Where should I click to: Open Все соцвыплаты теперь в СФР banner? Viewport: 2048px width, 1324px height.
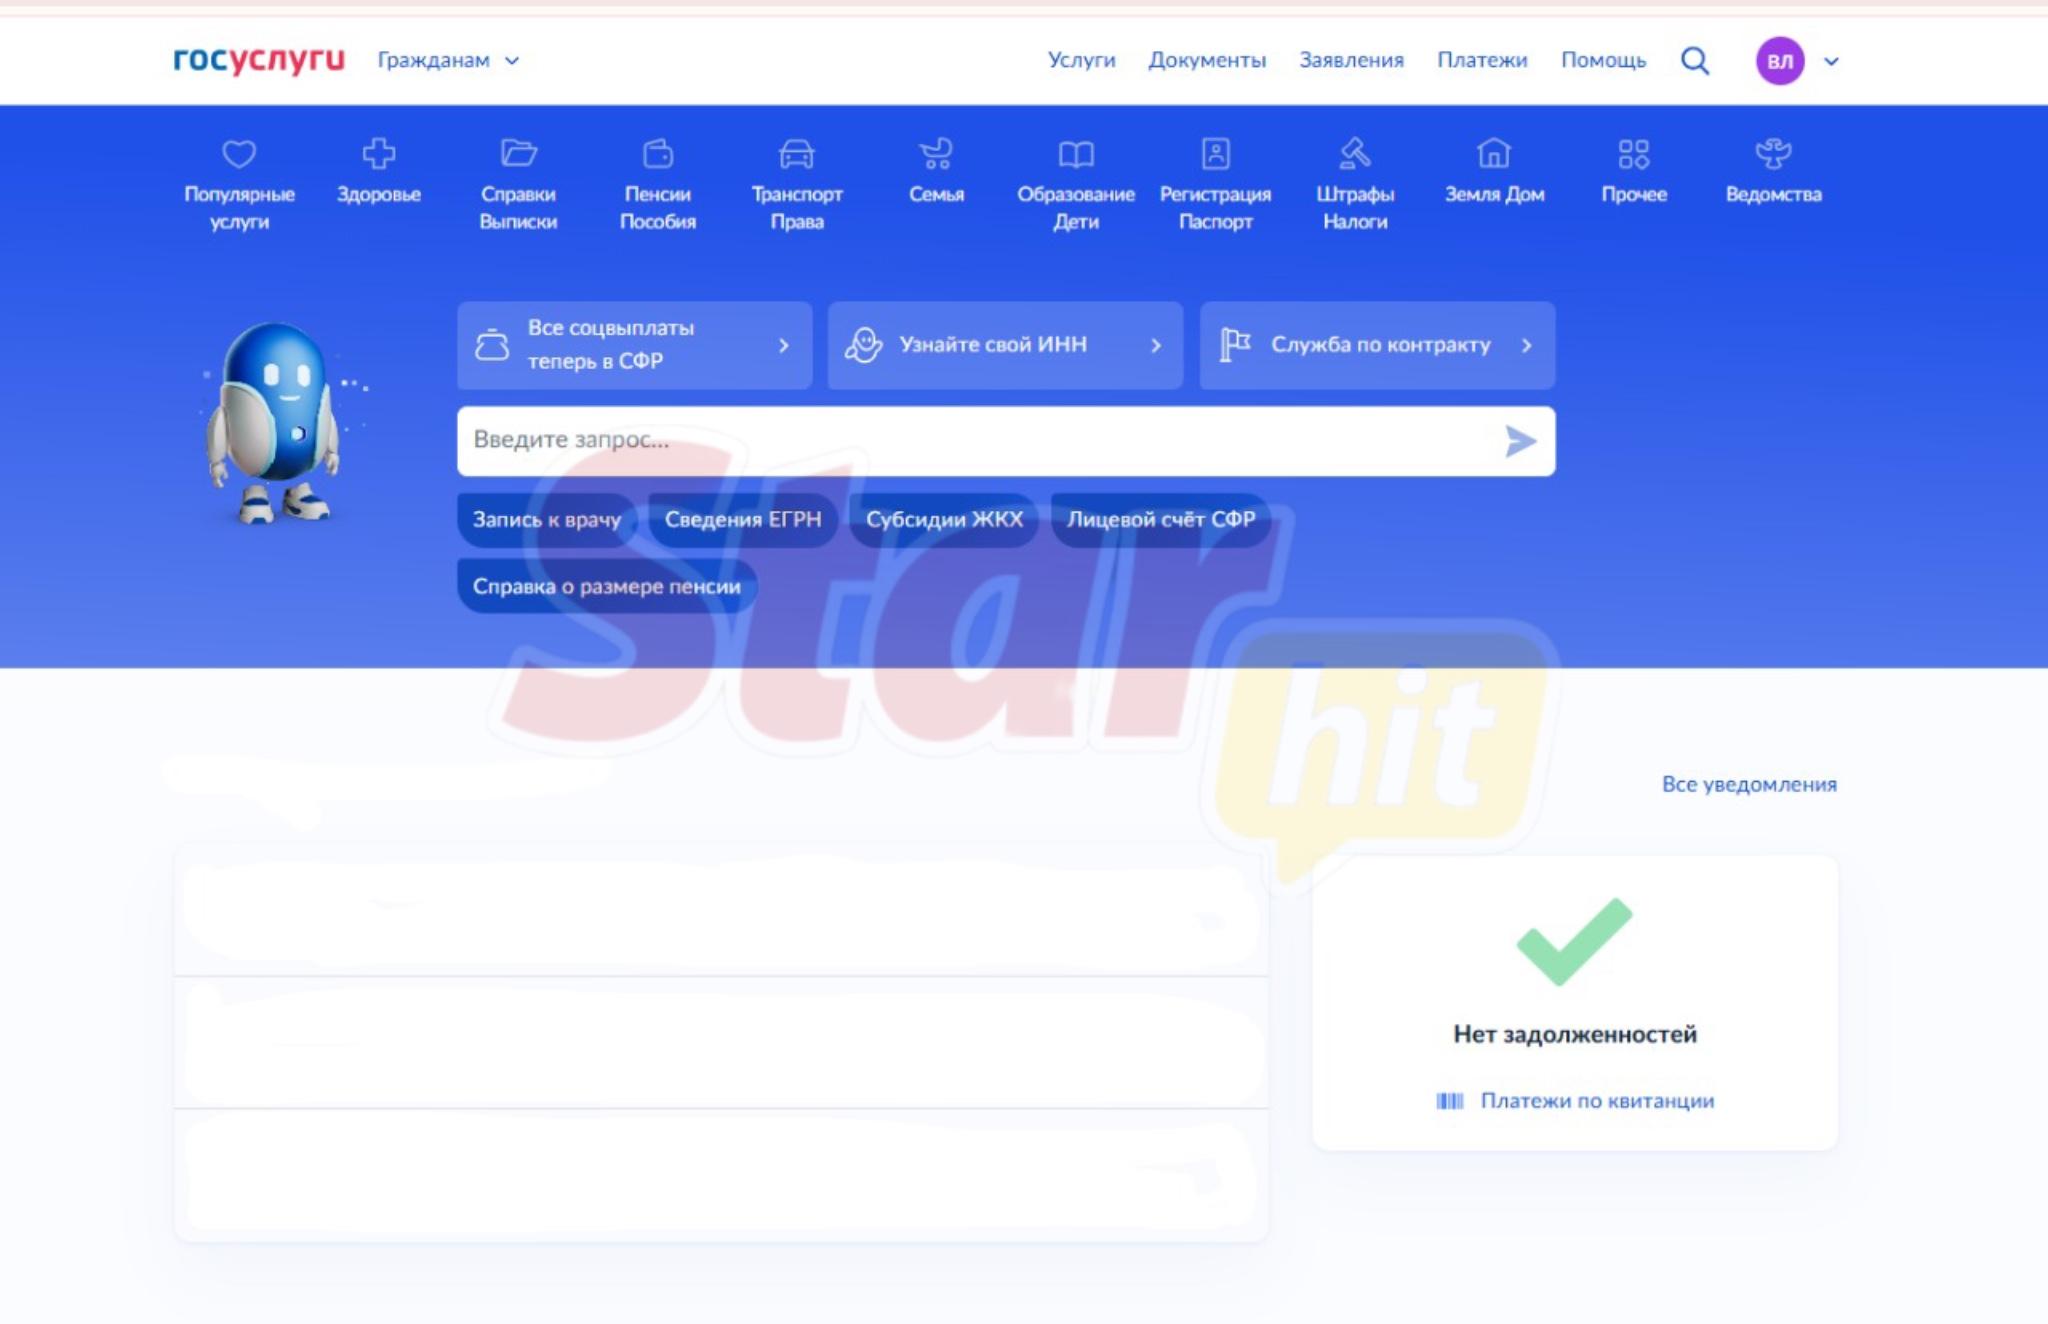[x=635, y=345]
